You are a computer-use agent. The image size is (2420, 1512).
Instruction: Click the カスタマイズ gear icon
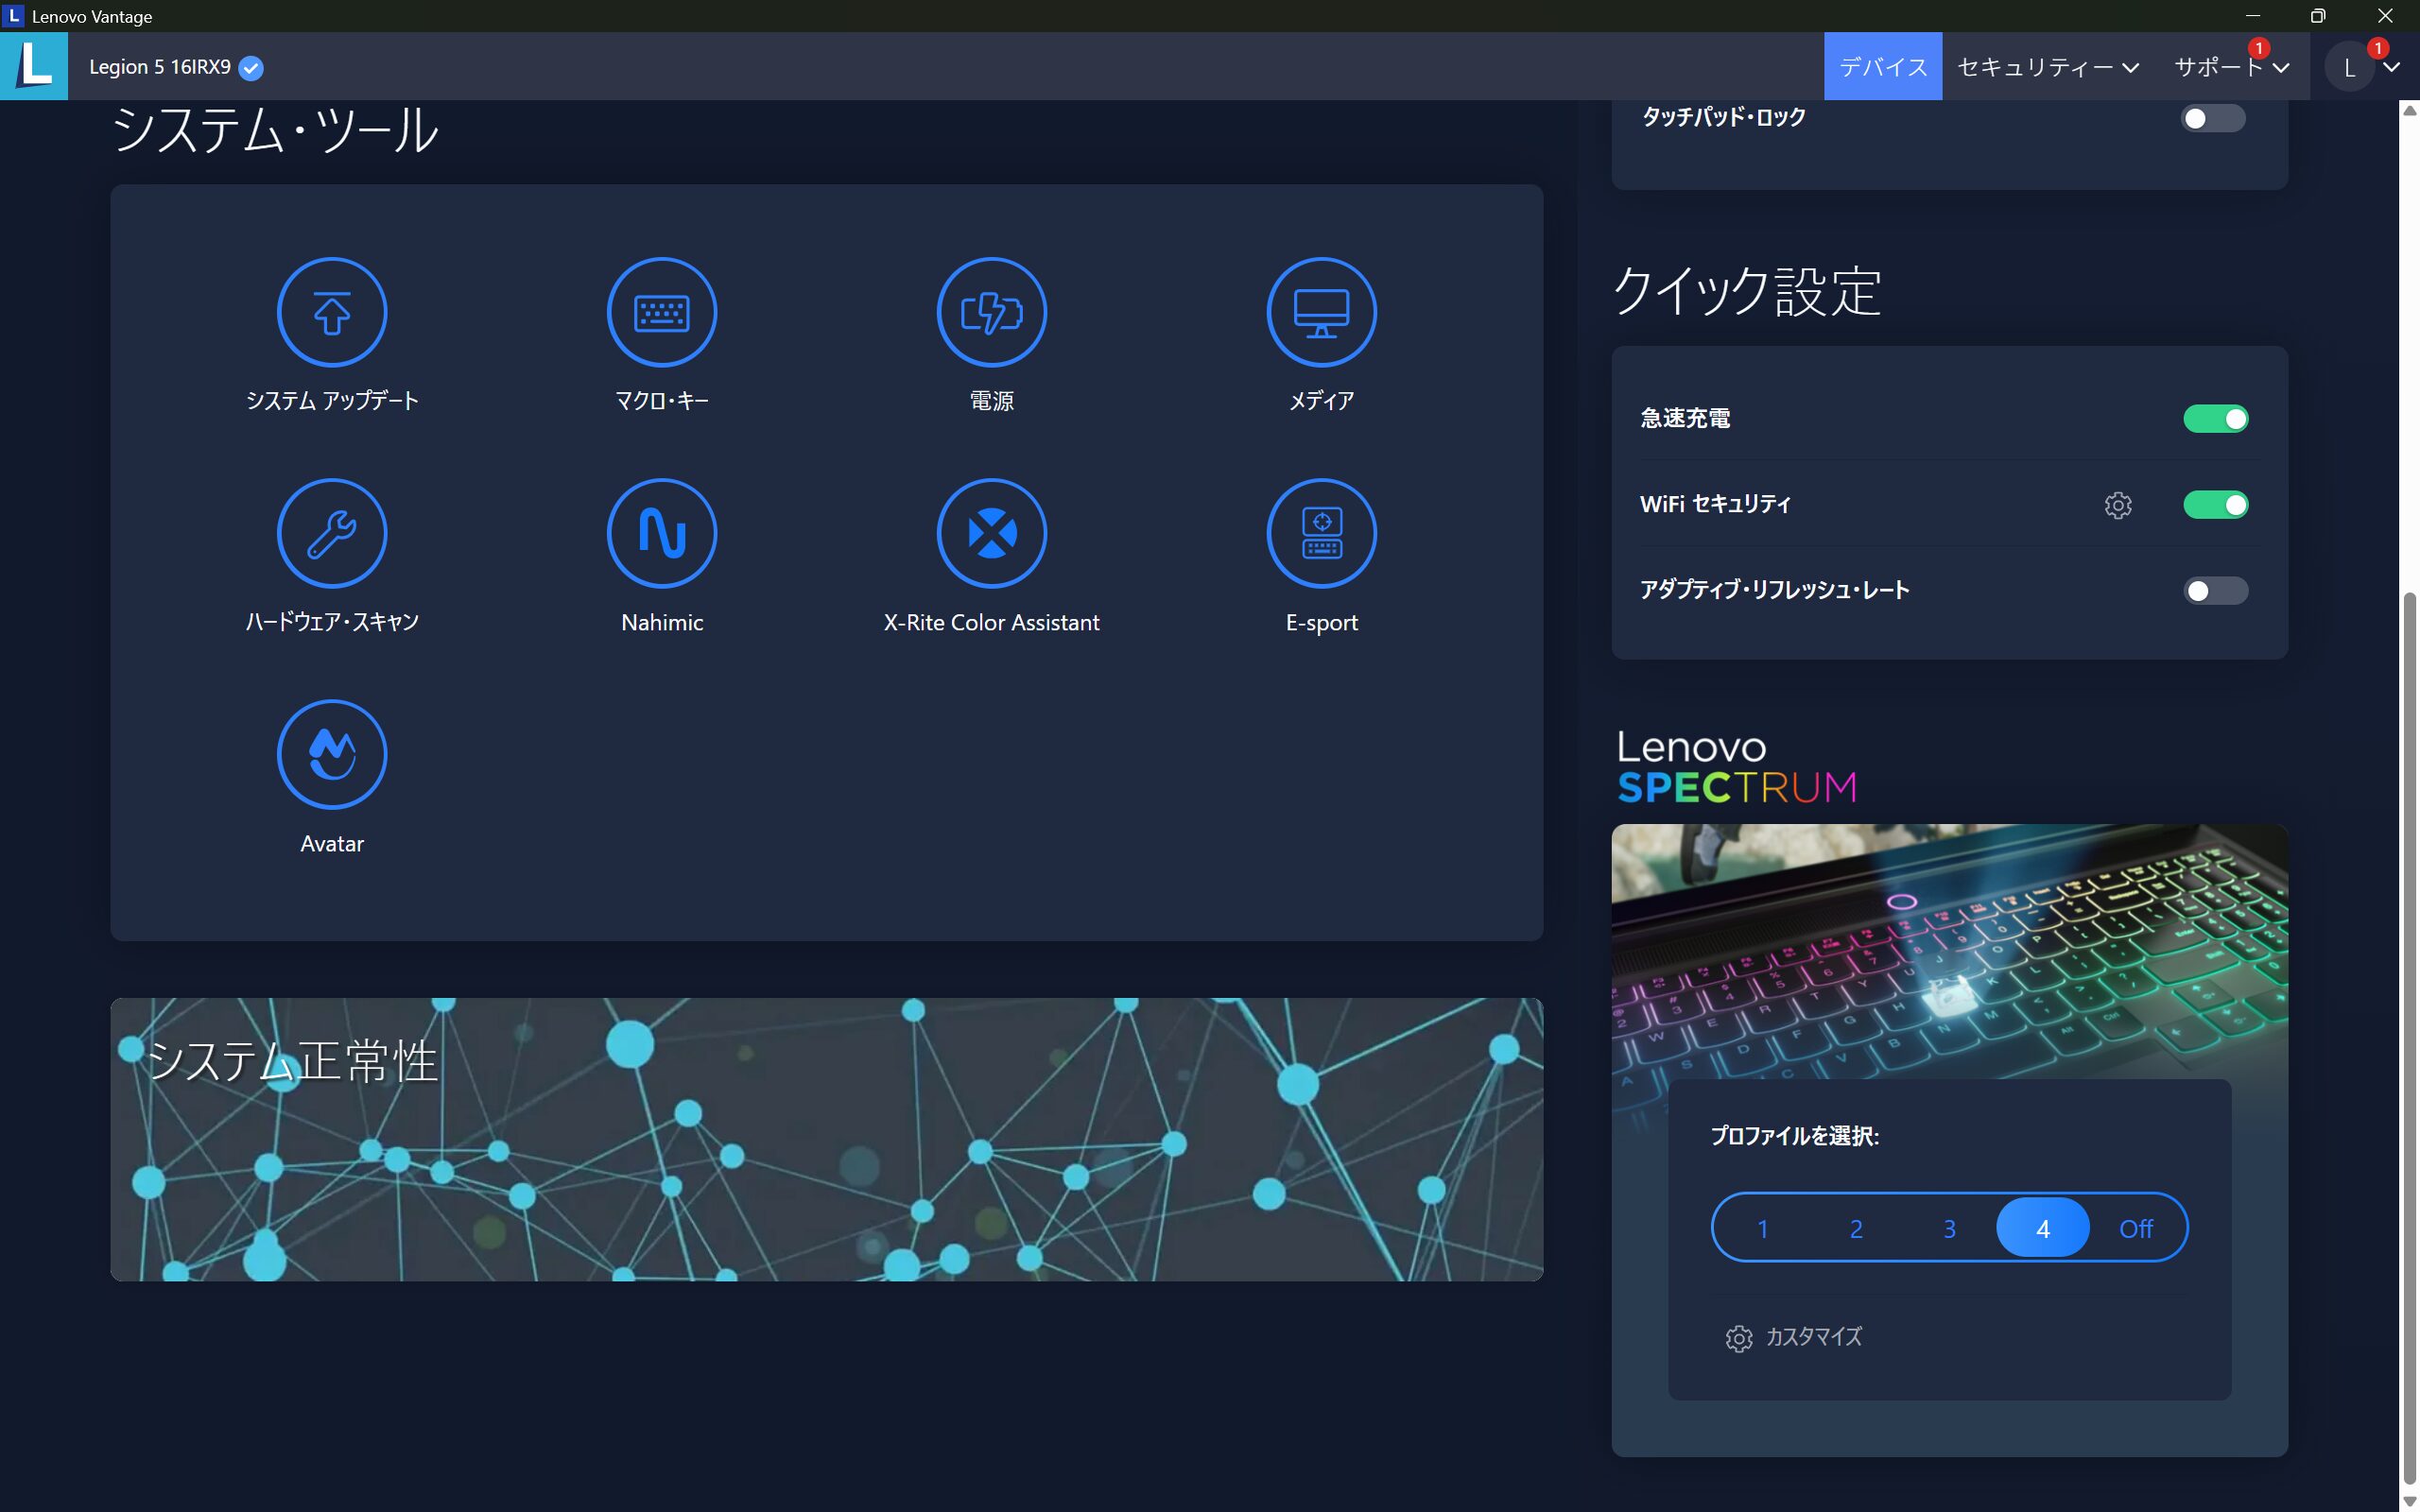1739,1338
